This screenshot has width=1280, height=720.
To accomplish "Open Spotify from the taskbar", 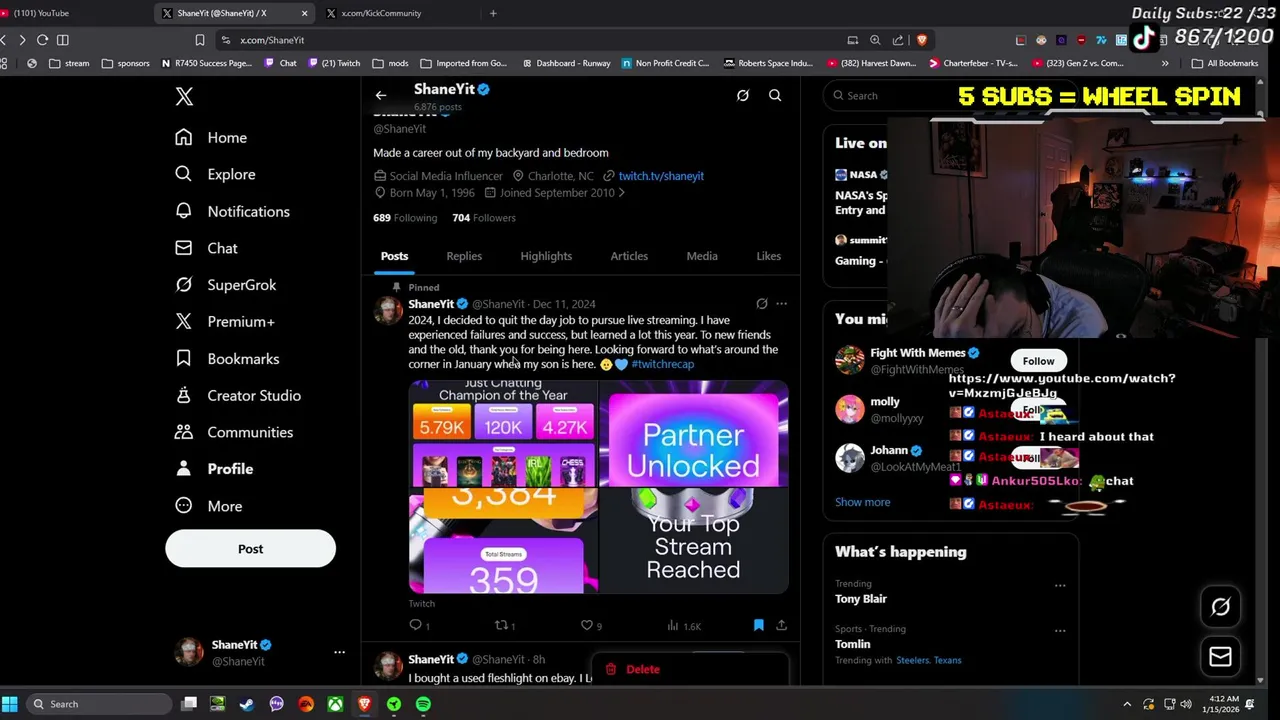I will [x=423, y=704].
